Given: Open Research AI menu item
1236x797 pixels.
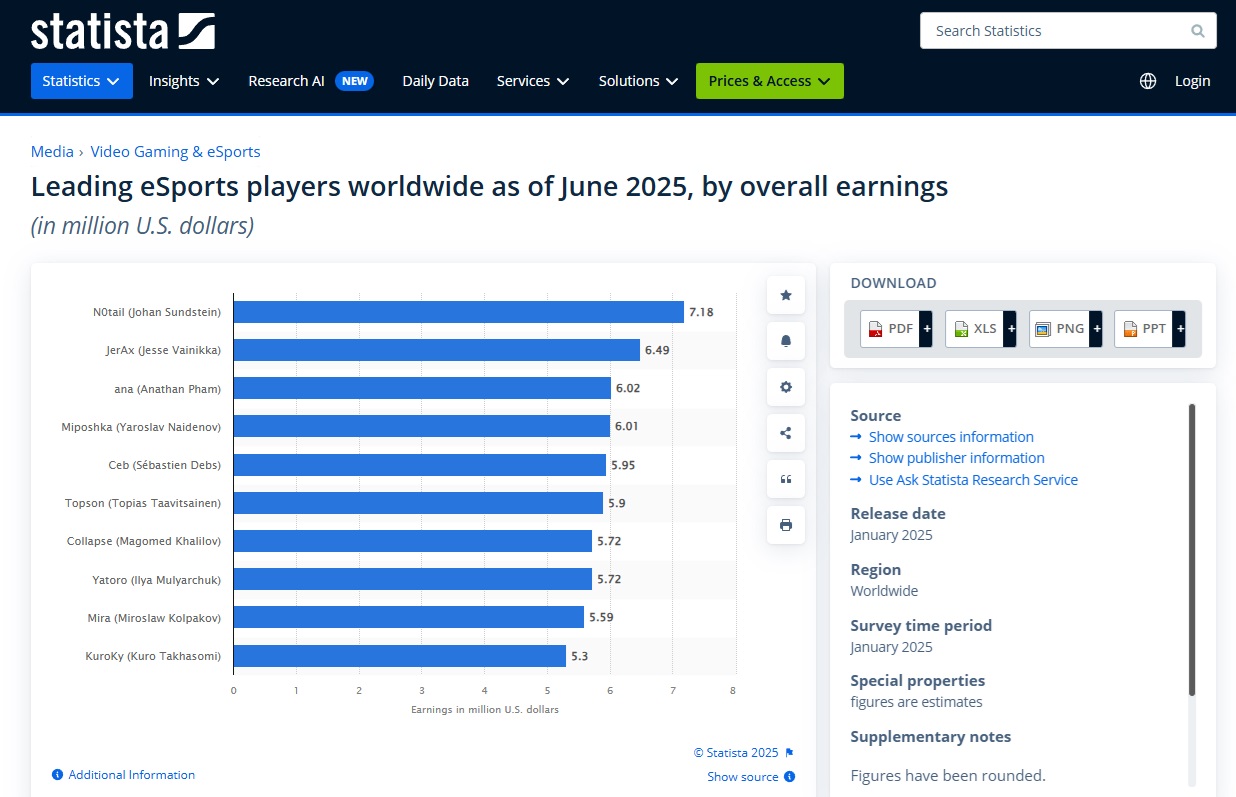Looking at the screenshot, I should click(x=311, y=81).
